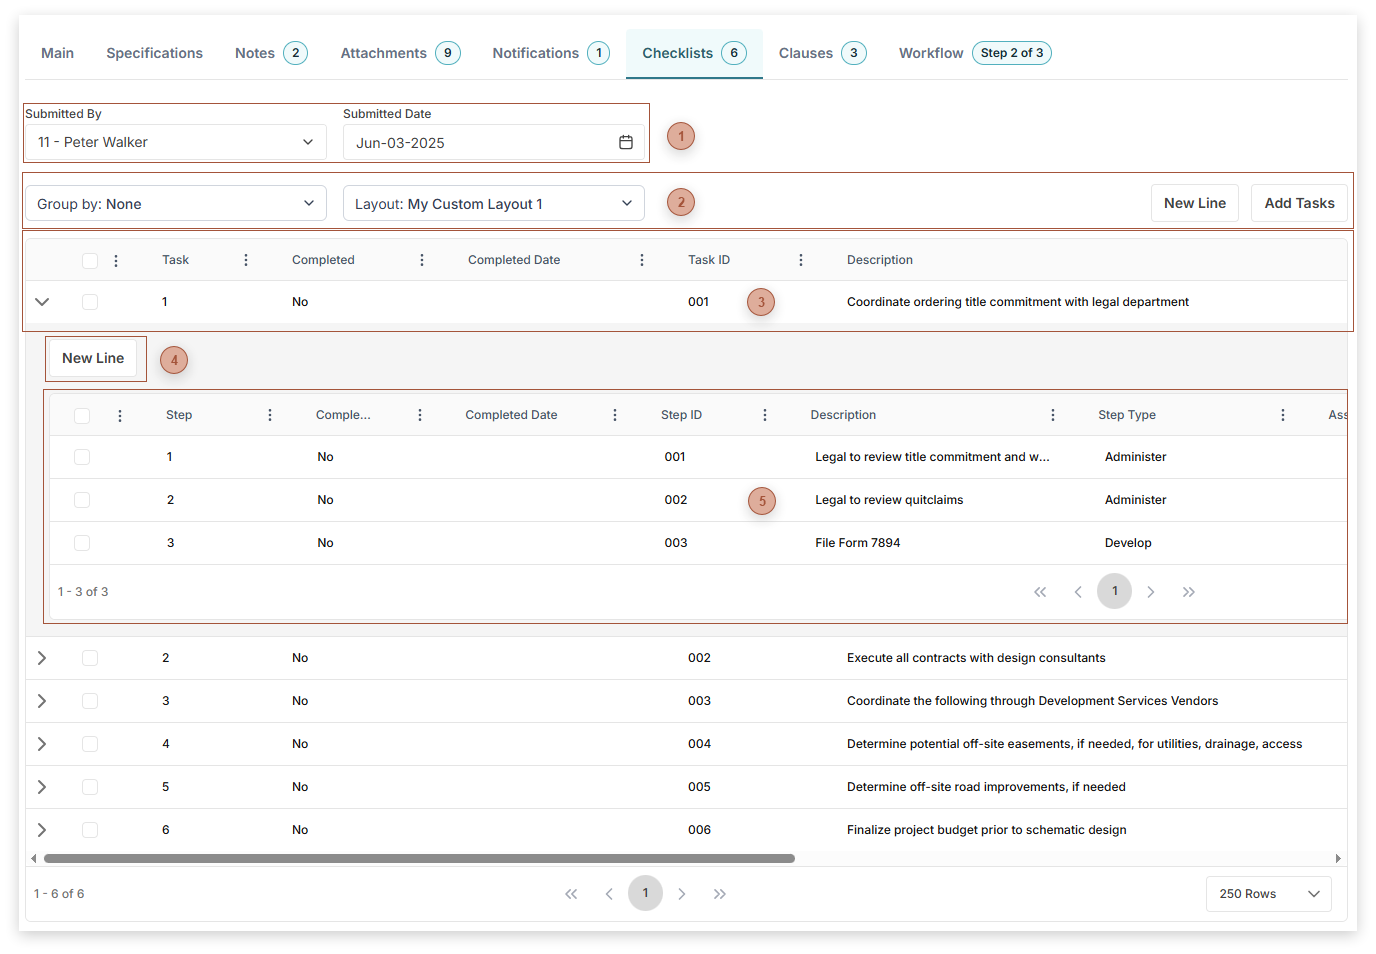The height and width of the screenshot is (954, 1376).
Task: Open the Description column options menu
Action: [x=1052, y=414]
